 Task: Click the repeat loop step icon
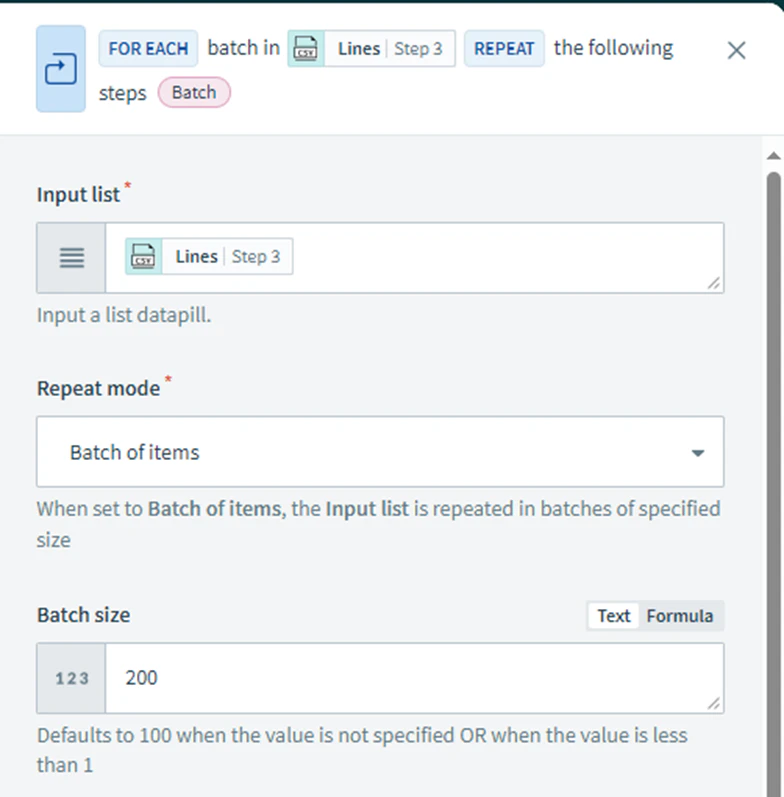click(x=61, y=69)
